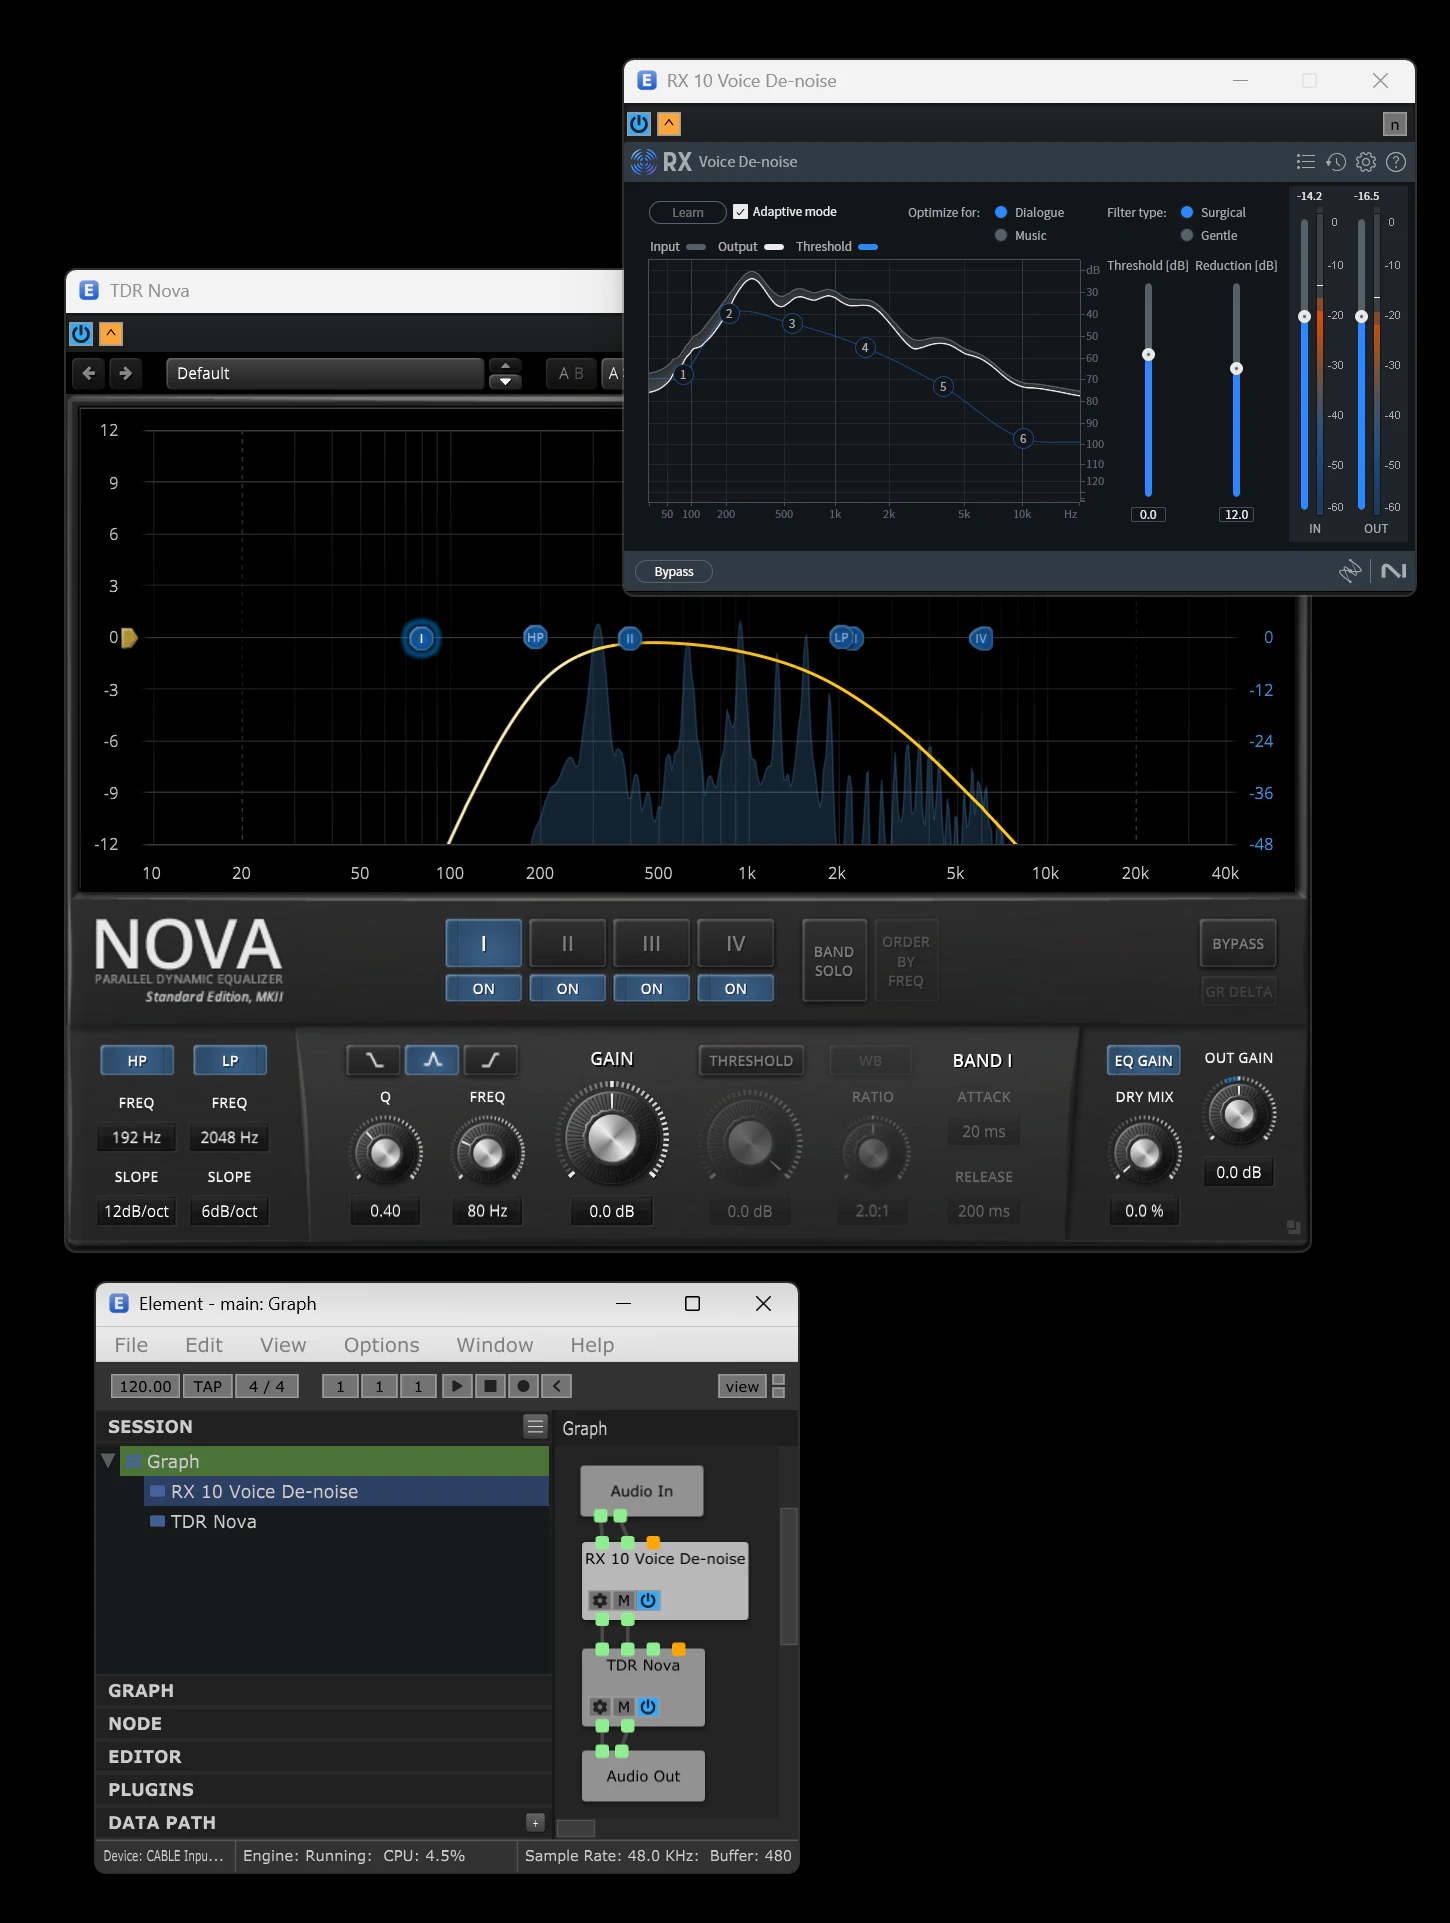Click the BAND SOLO button in Nova

[x=834, y=961]
